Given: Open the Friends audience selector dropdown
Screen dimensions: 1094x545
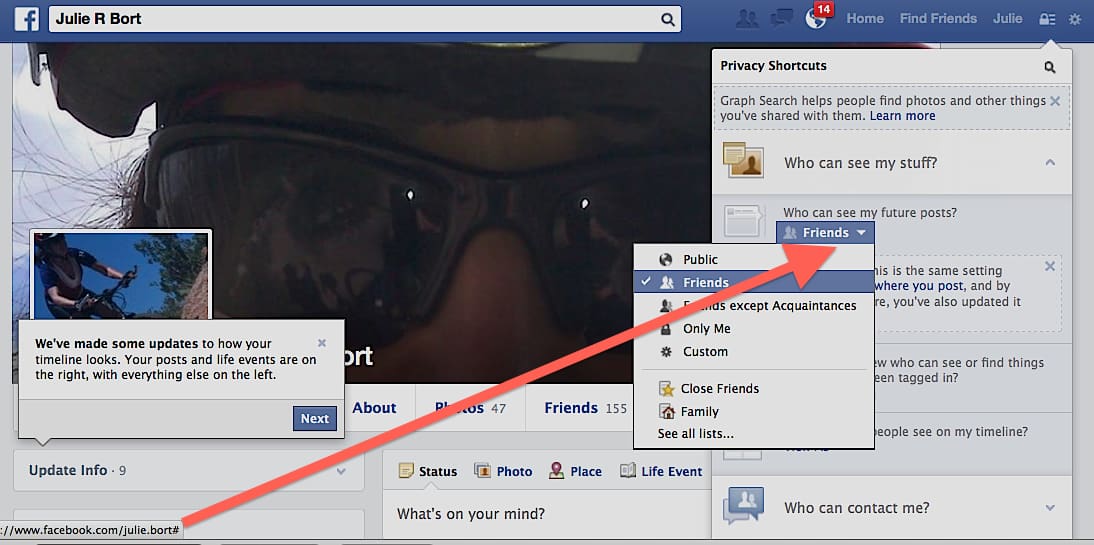Looking at the screenshot, I should 825,232.
